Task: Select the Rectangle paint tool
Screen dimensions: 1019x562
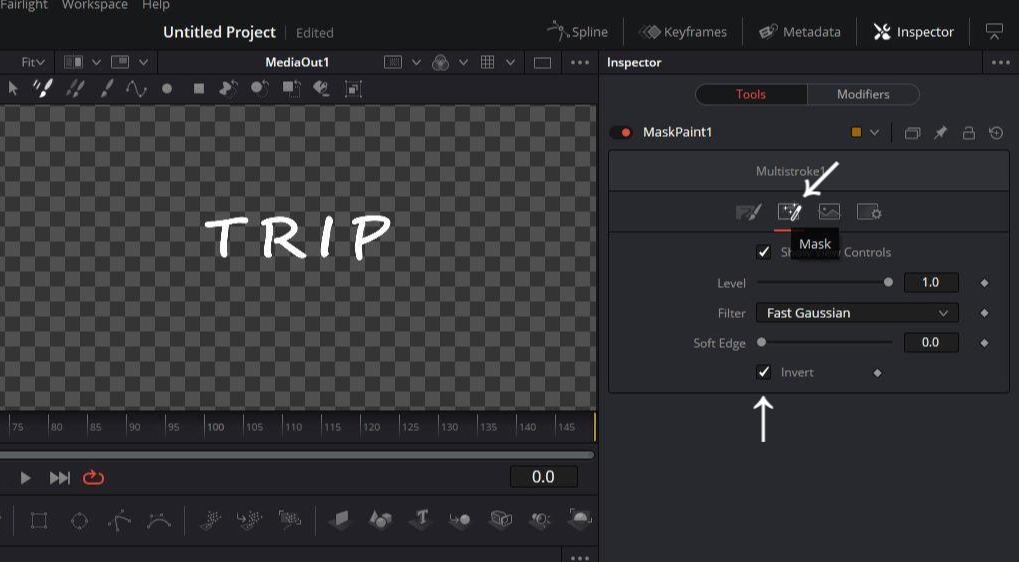Action: [199, 88]
